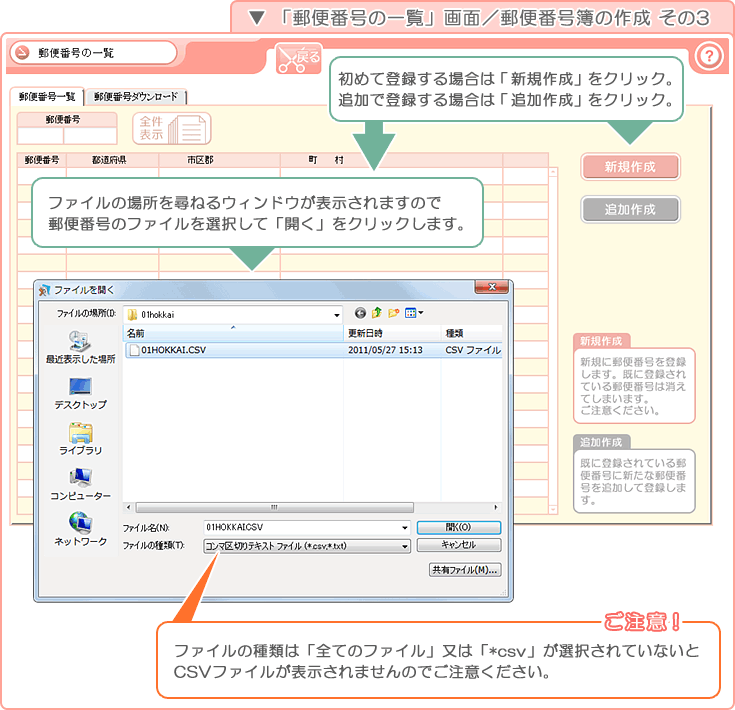Click the 全件表示 show-all icon
Viewport: 735px width, 710px height.
[x=172, y=129]
